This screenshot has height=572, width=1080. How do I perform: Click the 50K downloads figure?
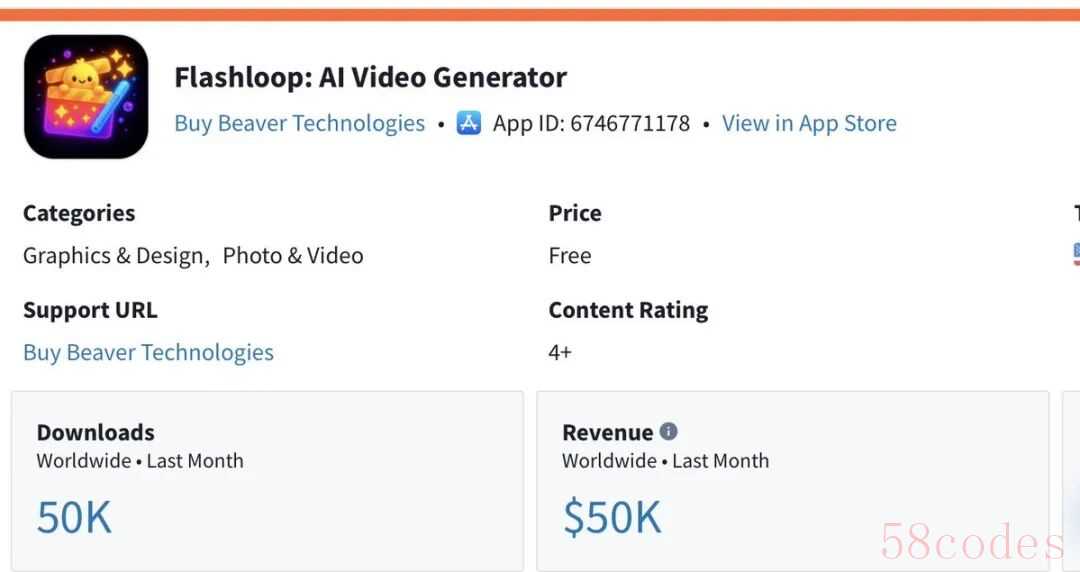pos(74,517)
